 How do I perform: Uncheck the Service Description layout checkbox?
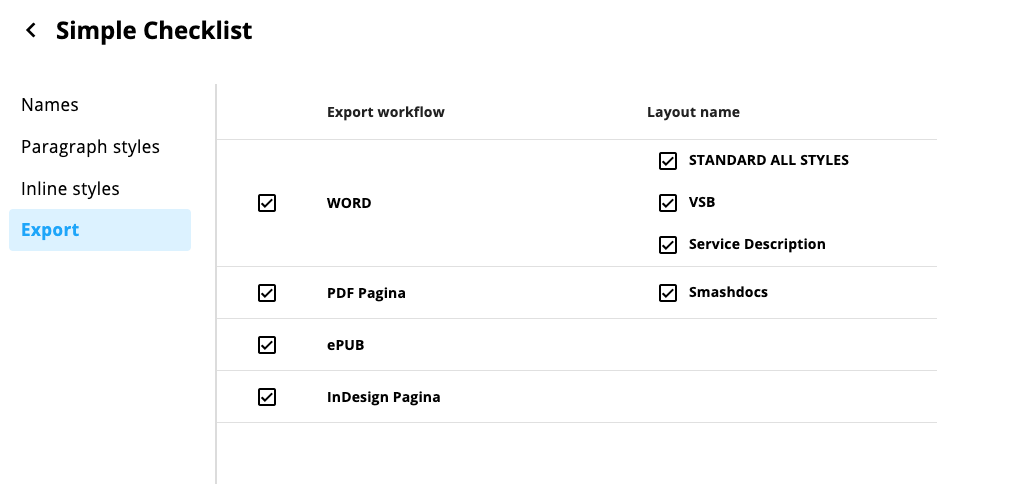coord(667,245)
